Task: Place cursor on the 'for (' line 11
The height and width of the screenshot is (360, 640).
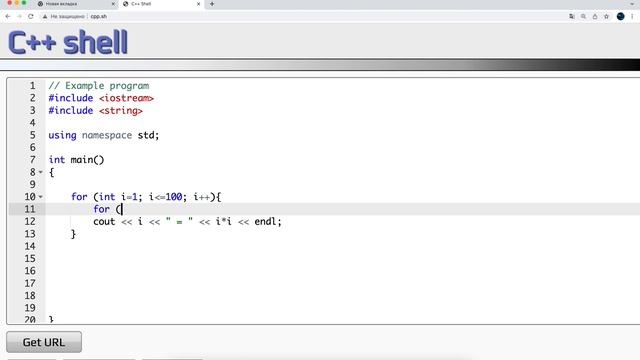Action: coord(108,209)
